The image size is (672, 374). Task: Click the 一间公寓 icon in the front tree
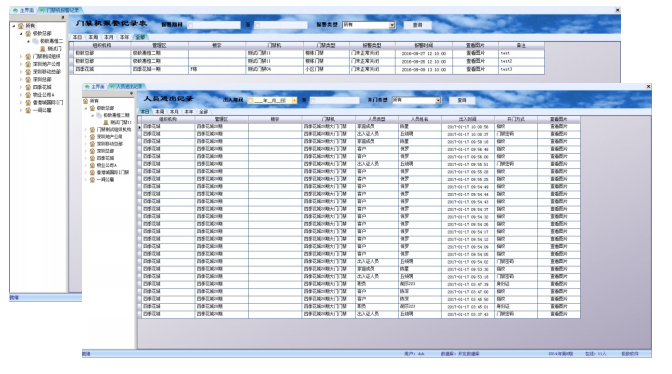click(x=92, y=180)
